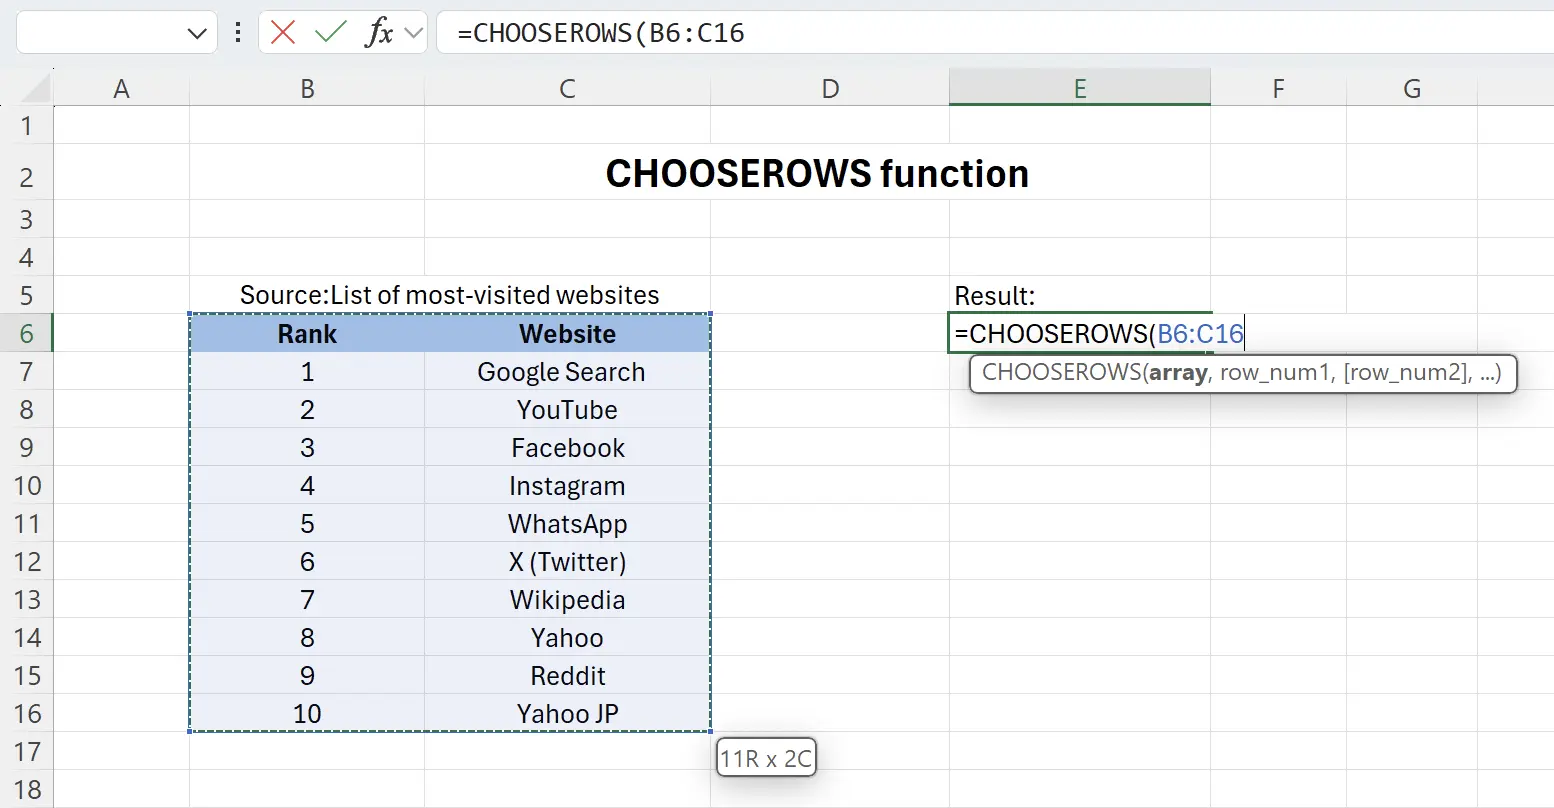This screenshot has width=1554, height=808.
Task: Select the cell containing Yahoo JP
Action: coord(567,713)
